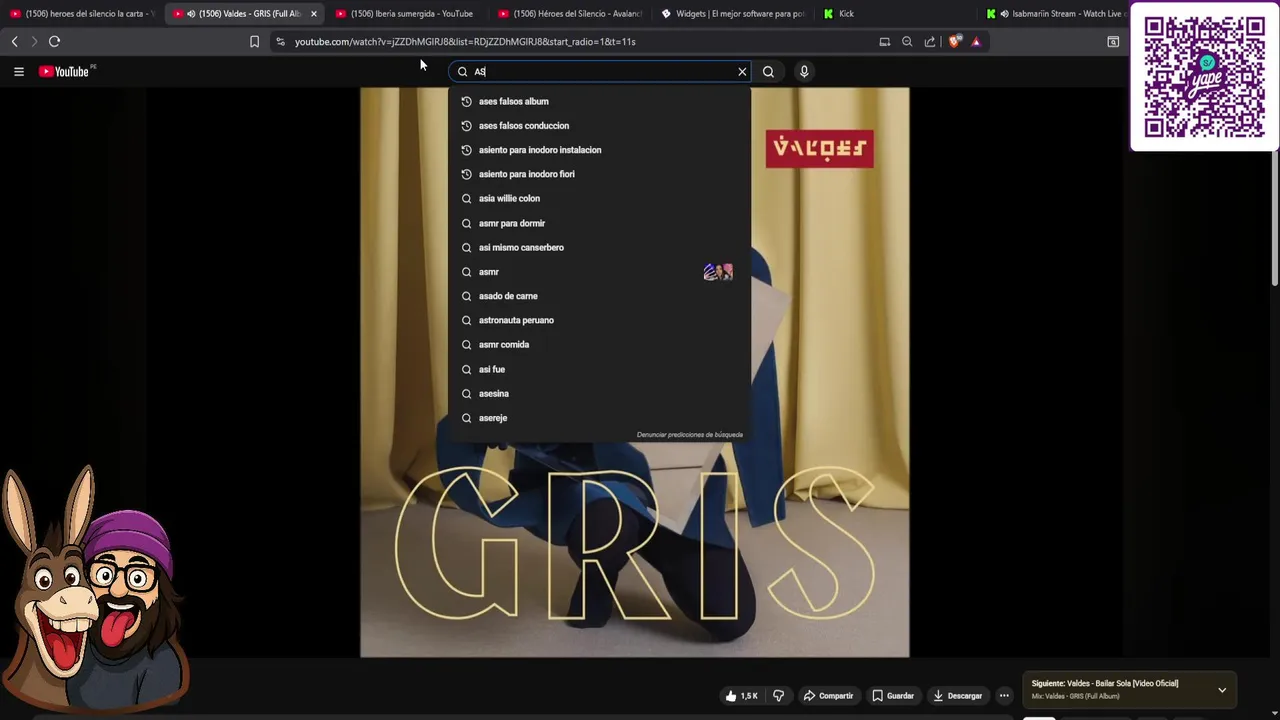Switch to the Iberia sumergida YouTube tab

click(x=405, y=14)
